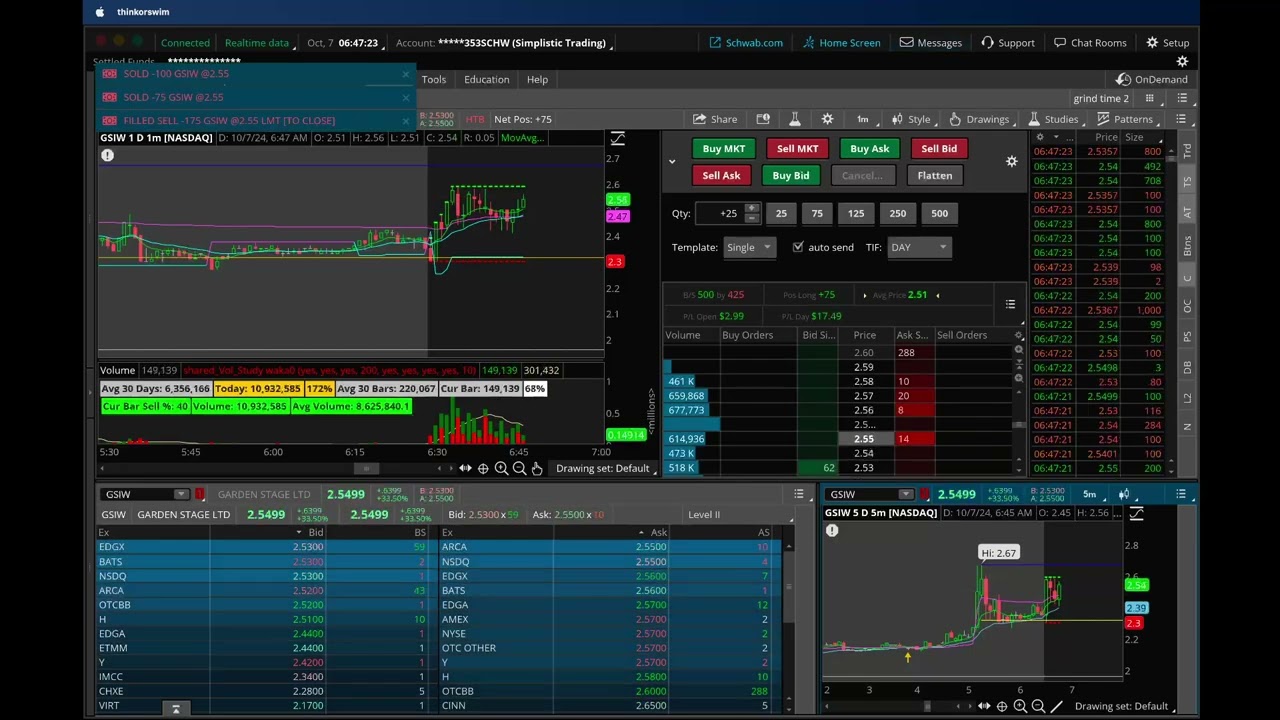This screenshot has width=1280, height=720.
Task: Open main chart Drawing set: Default selector
Action: tap(606, 468)
